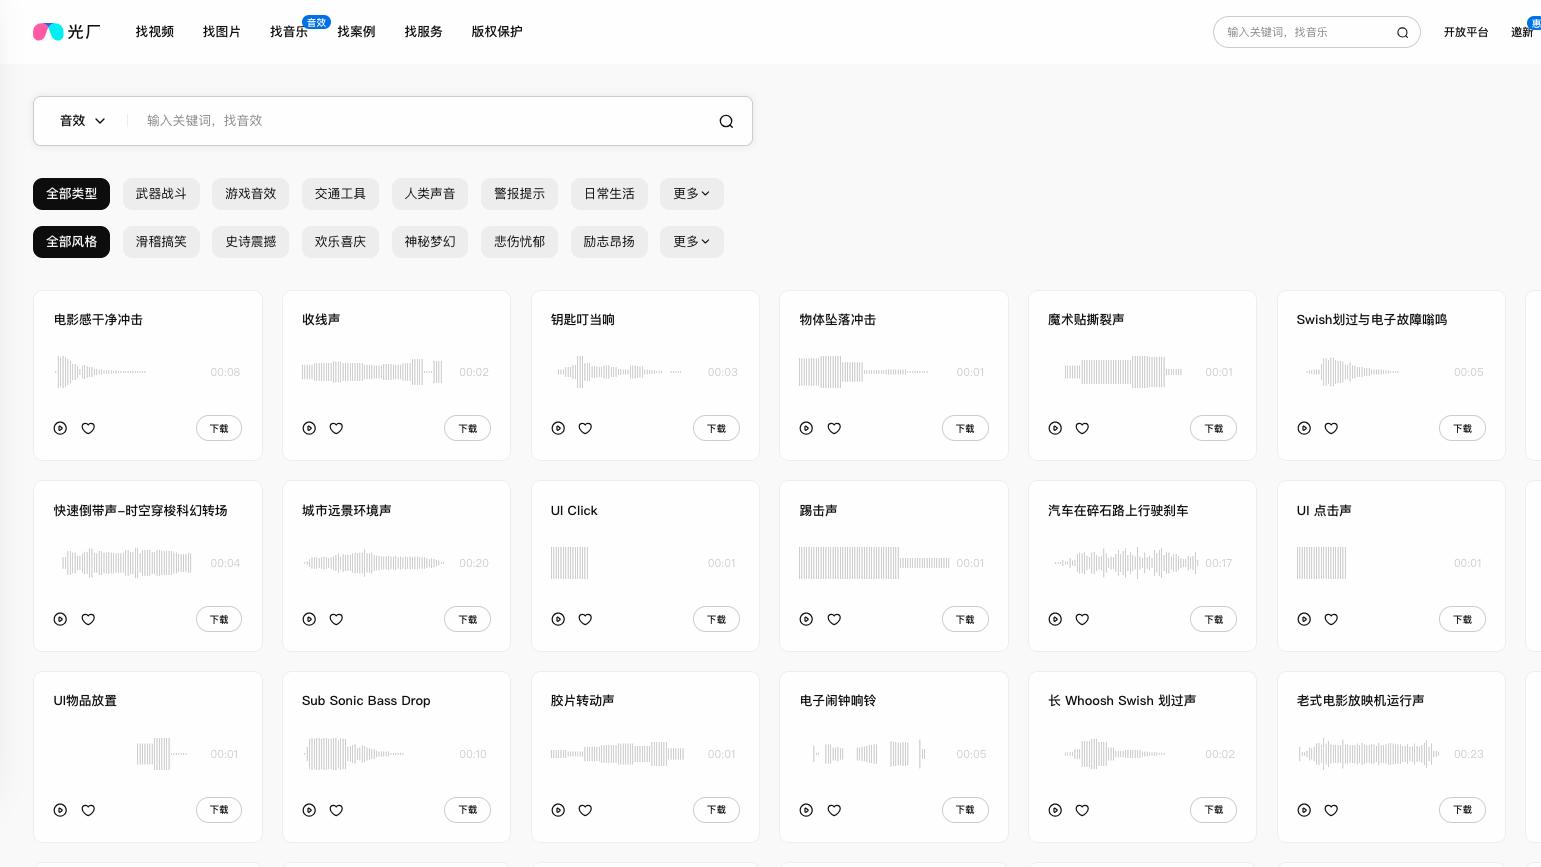Favorite the 电影感干净冲击 sound with heart icon
The height and width of the screenshot is (867, 1541).
(x=88, y=428)
